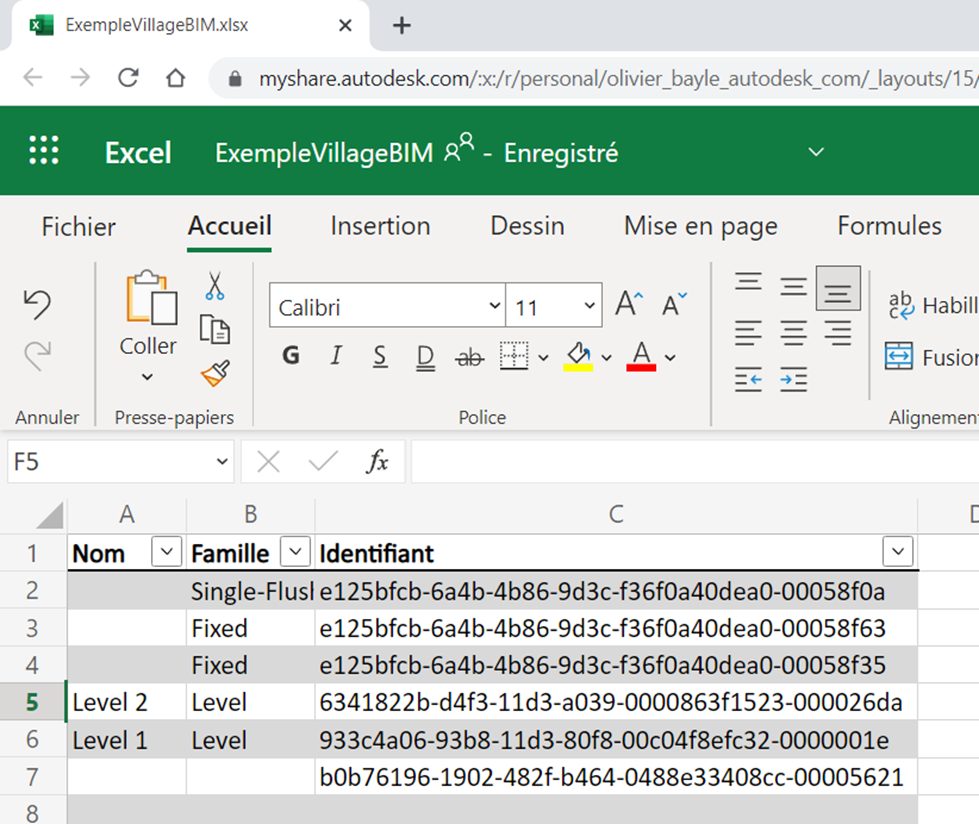Click the insert function fx icon

(x=377, y=462)
